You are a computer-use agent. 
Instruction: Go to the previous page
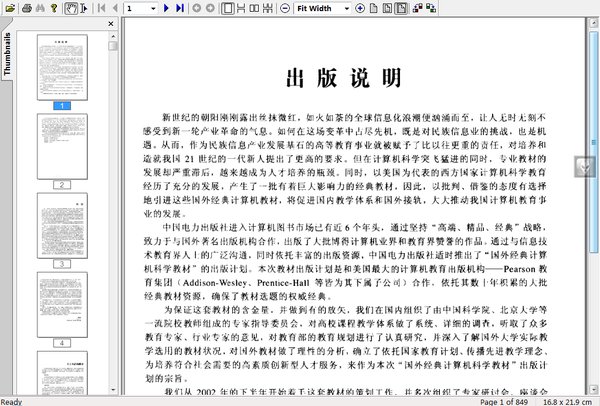click(x=115, y=8)
